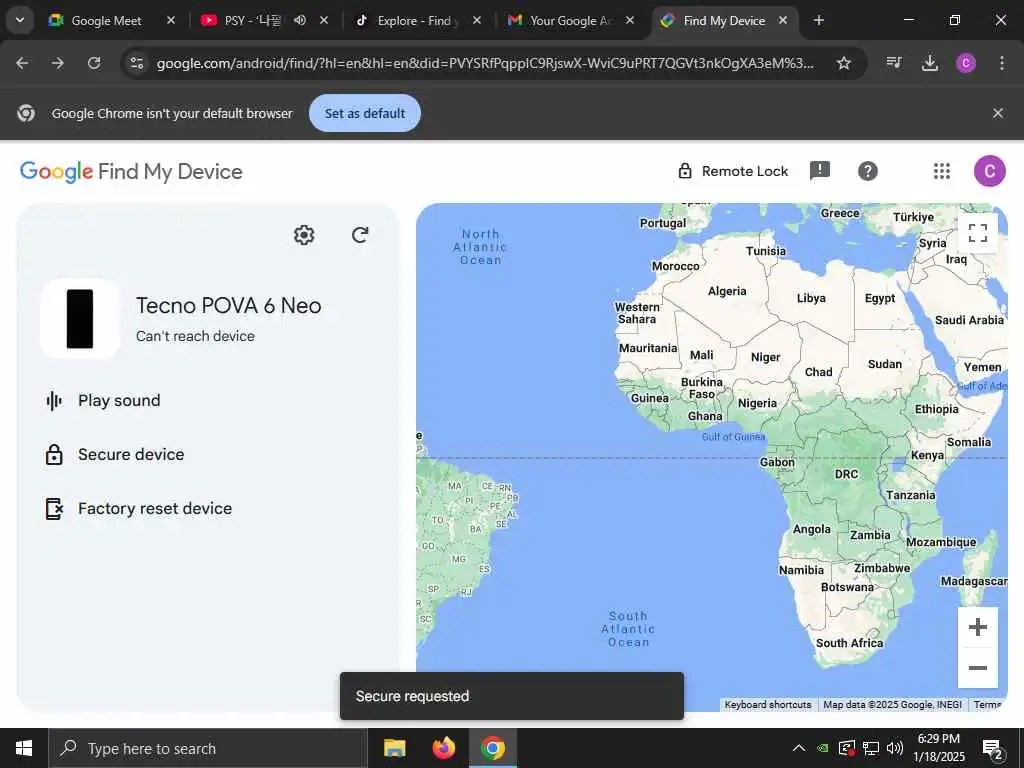Open the map Terms link
This screenshot has width=1024, height=768.
[x=987, y=705]
